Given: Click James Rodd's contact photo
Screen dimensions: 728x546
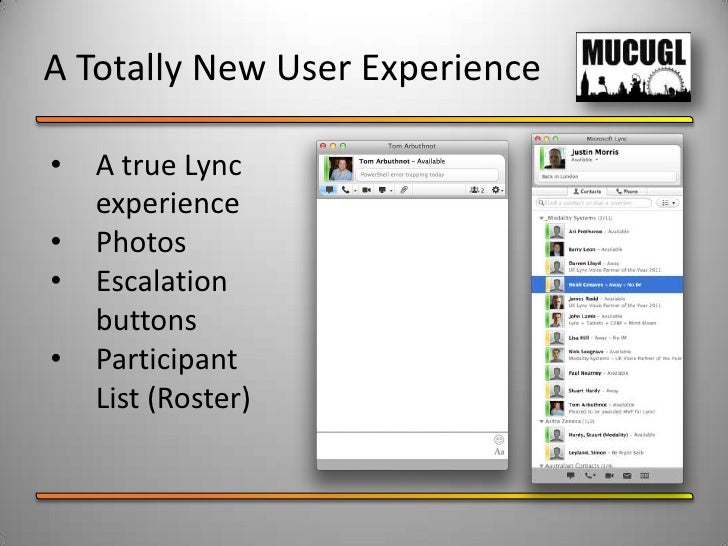Looking at the screenshot, I should 556,302.
